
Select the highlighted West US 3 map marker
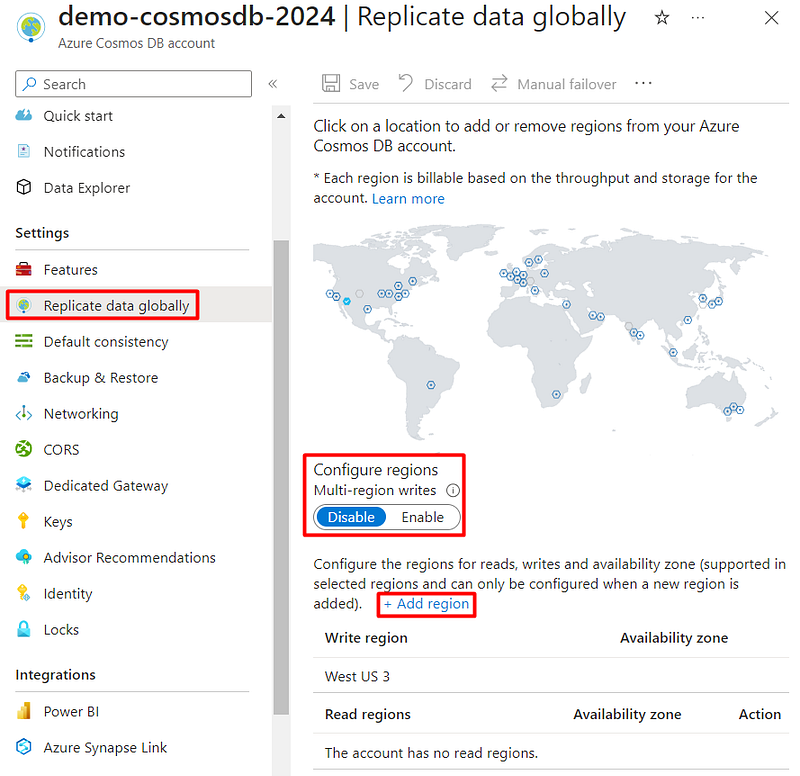coord(347,301)
